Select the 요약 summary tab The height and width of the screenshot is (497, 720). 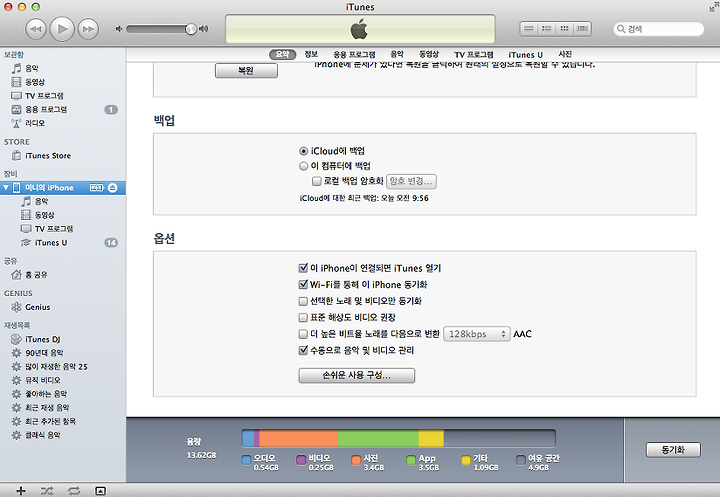tap(282, 54)
